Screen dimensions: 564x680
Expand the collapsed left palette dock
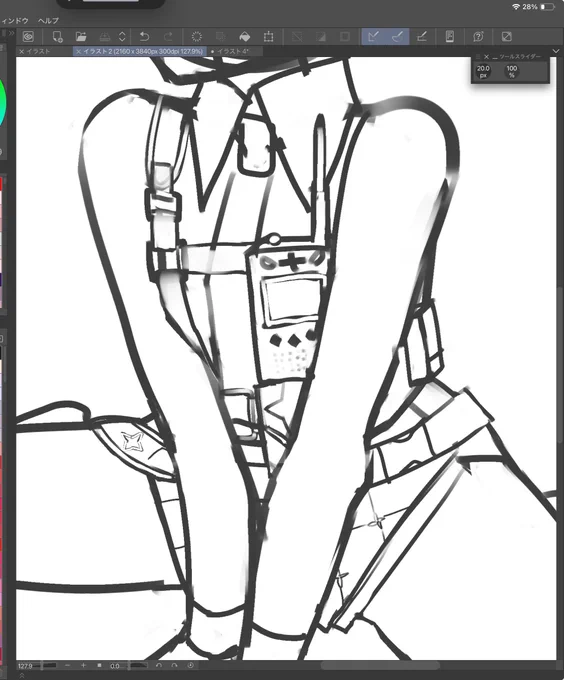11,33
